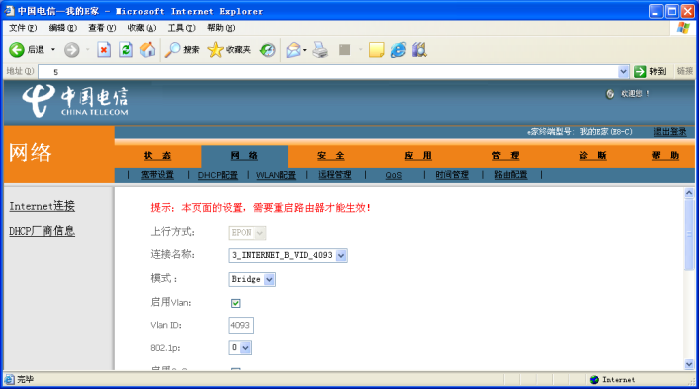Open Search with magnifier icon
This screenshot has width=699, height=389.
click(173, 49)
